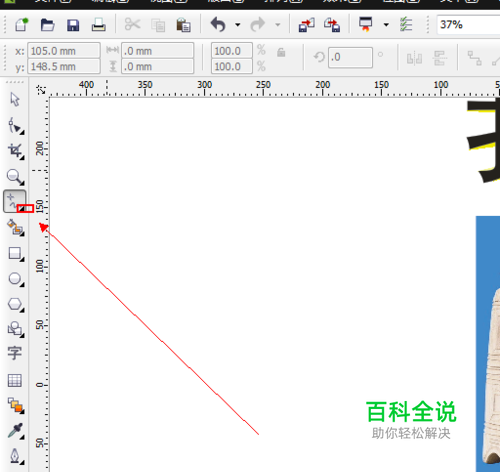The height and width of the screenshot is (472, 500).
Task: Click the x position field 105.0 mm
Action: pyautogui.click(x=64, y=51)
